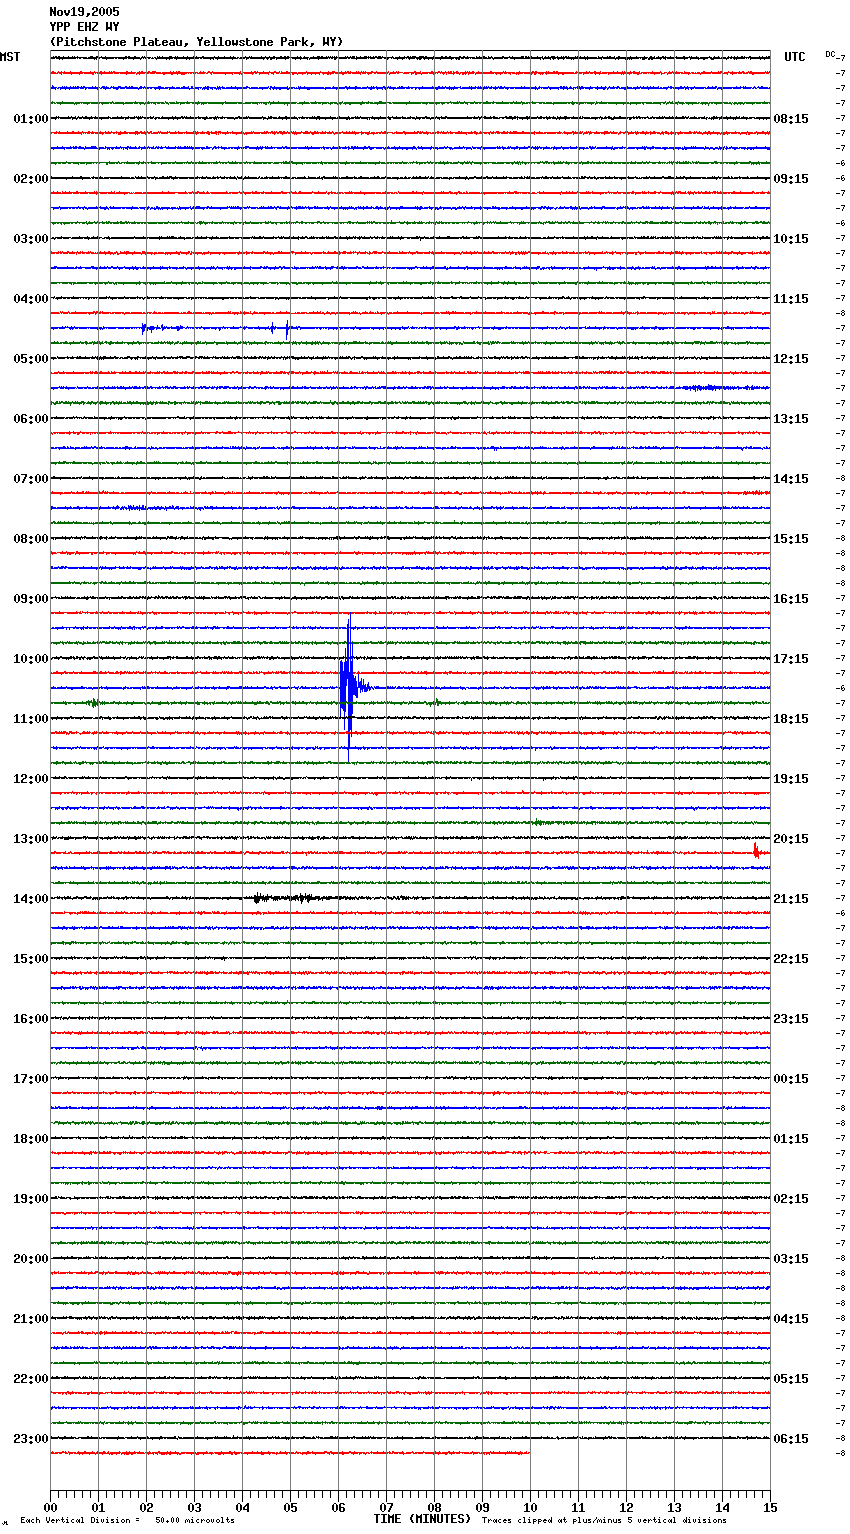
Task: Click the 19:15 UTC time label
Action: [791, 779]
